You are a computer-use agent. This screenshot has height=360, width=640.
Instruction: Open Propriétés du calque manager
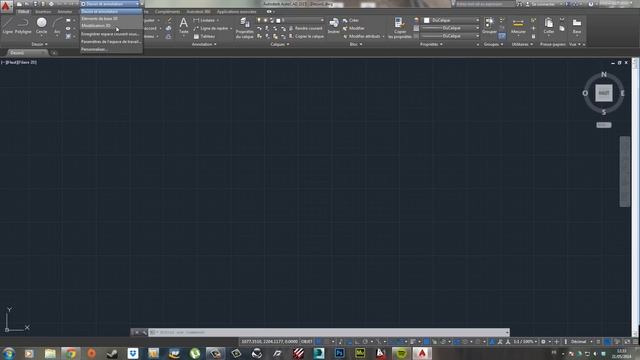click(245, 28)
